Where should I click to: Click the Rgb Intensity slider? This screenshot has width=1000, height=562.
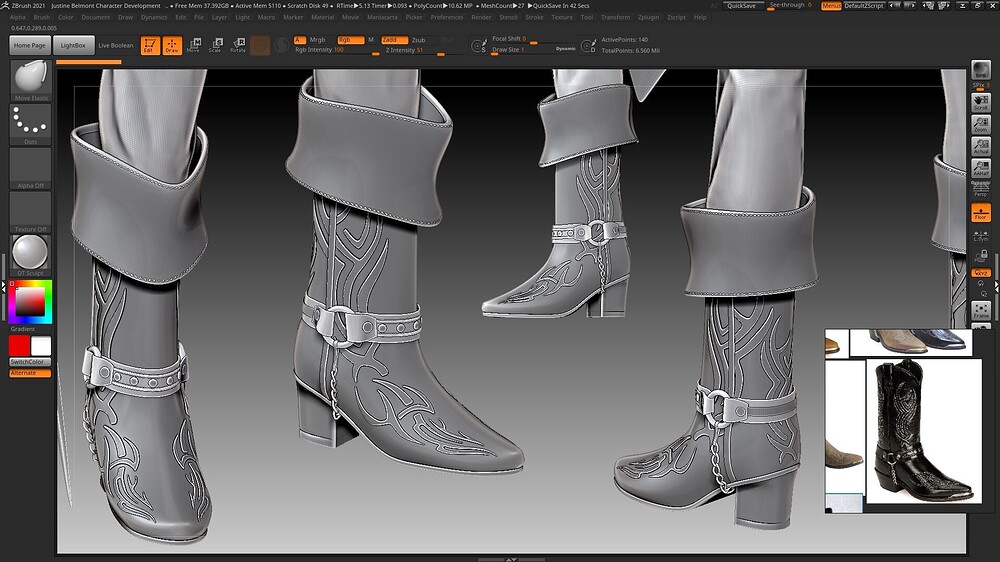337,50
